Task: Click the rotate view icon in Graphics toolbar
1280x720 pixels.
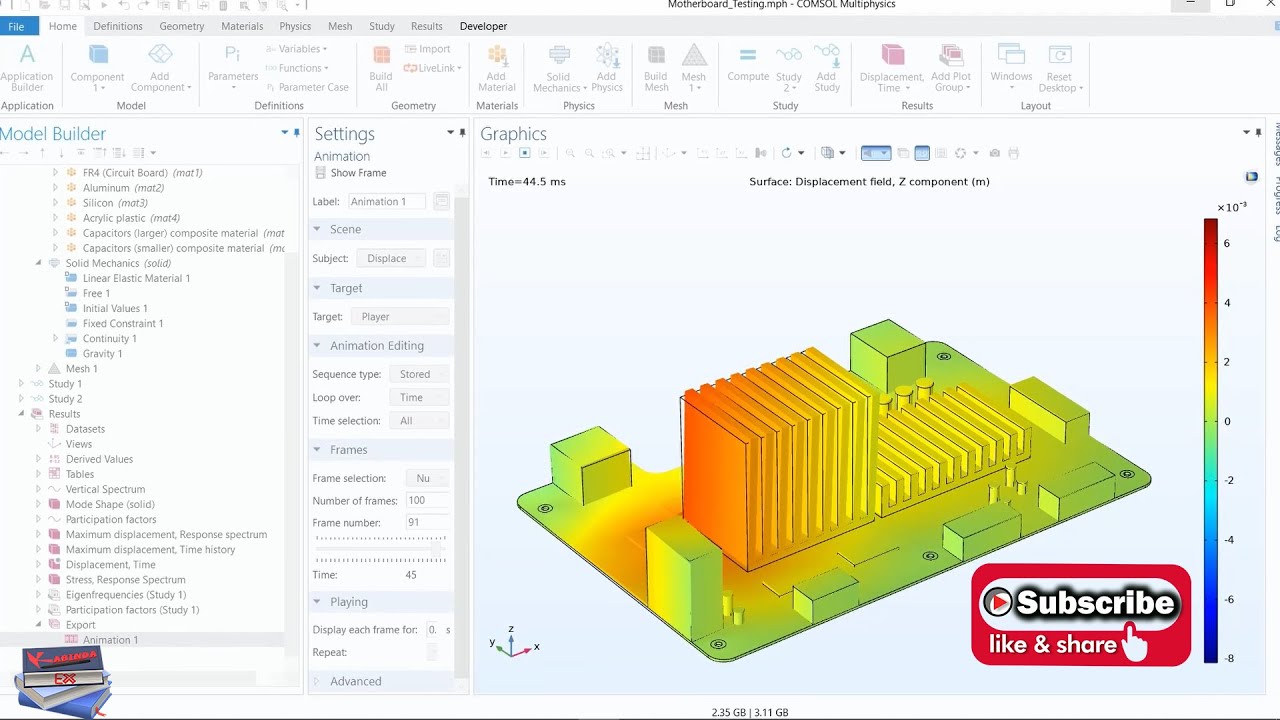Action: pyautogui.click(x=787, y=153)
